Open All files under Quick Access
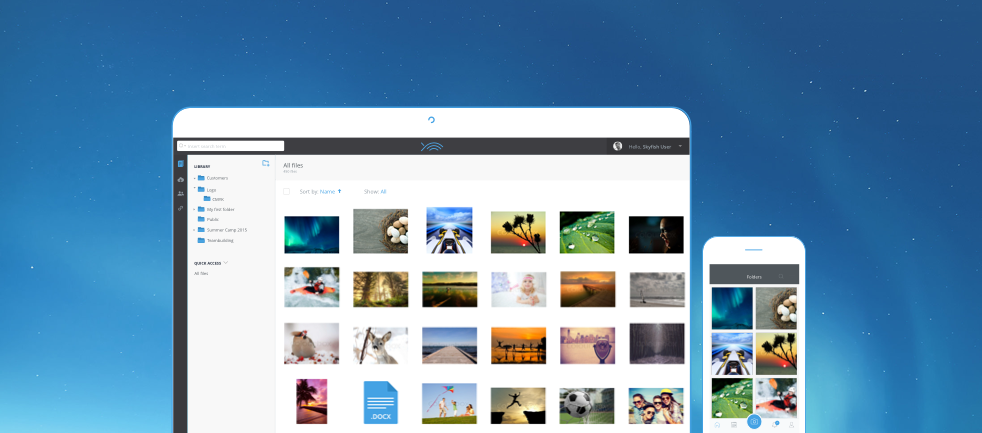 [201, 273]
